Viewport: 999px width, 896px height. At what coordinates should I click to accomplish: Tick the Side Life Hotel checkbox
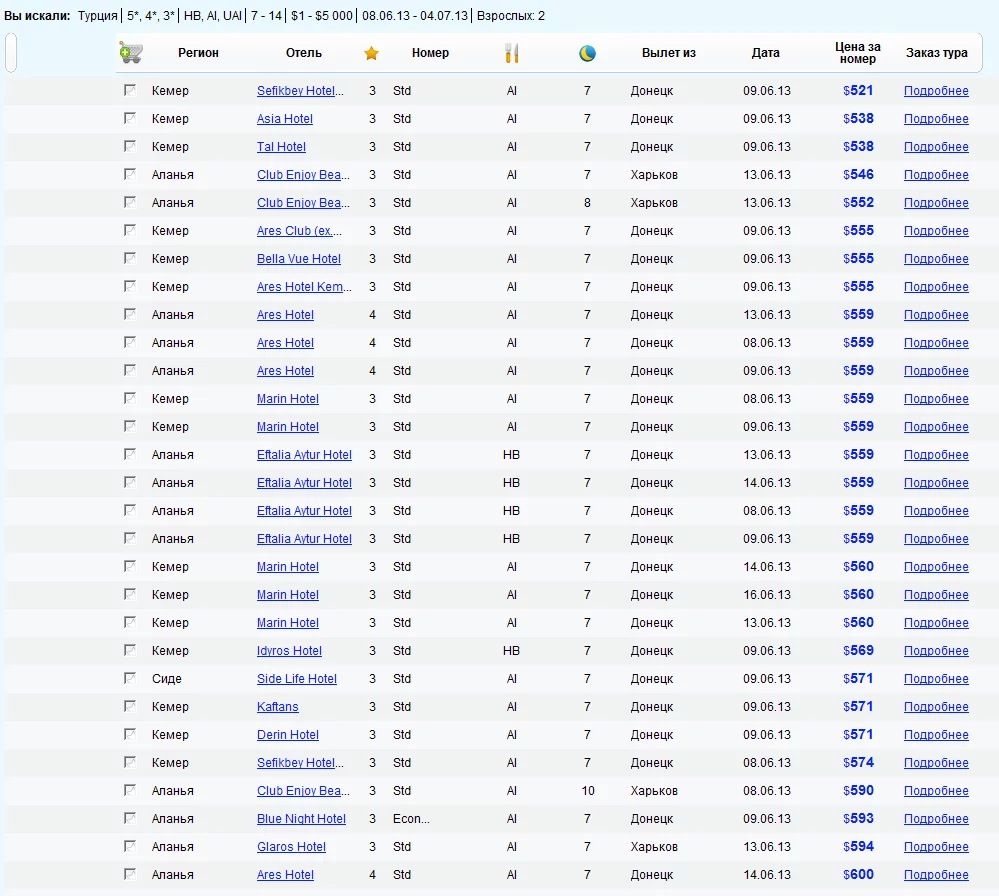[130, 678]
